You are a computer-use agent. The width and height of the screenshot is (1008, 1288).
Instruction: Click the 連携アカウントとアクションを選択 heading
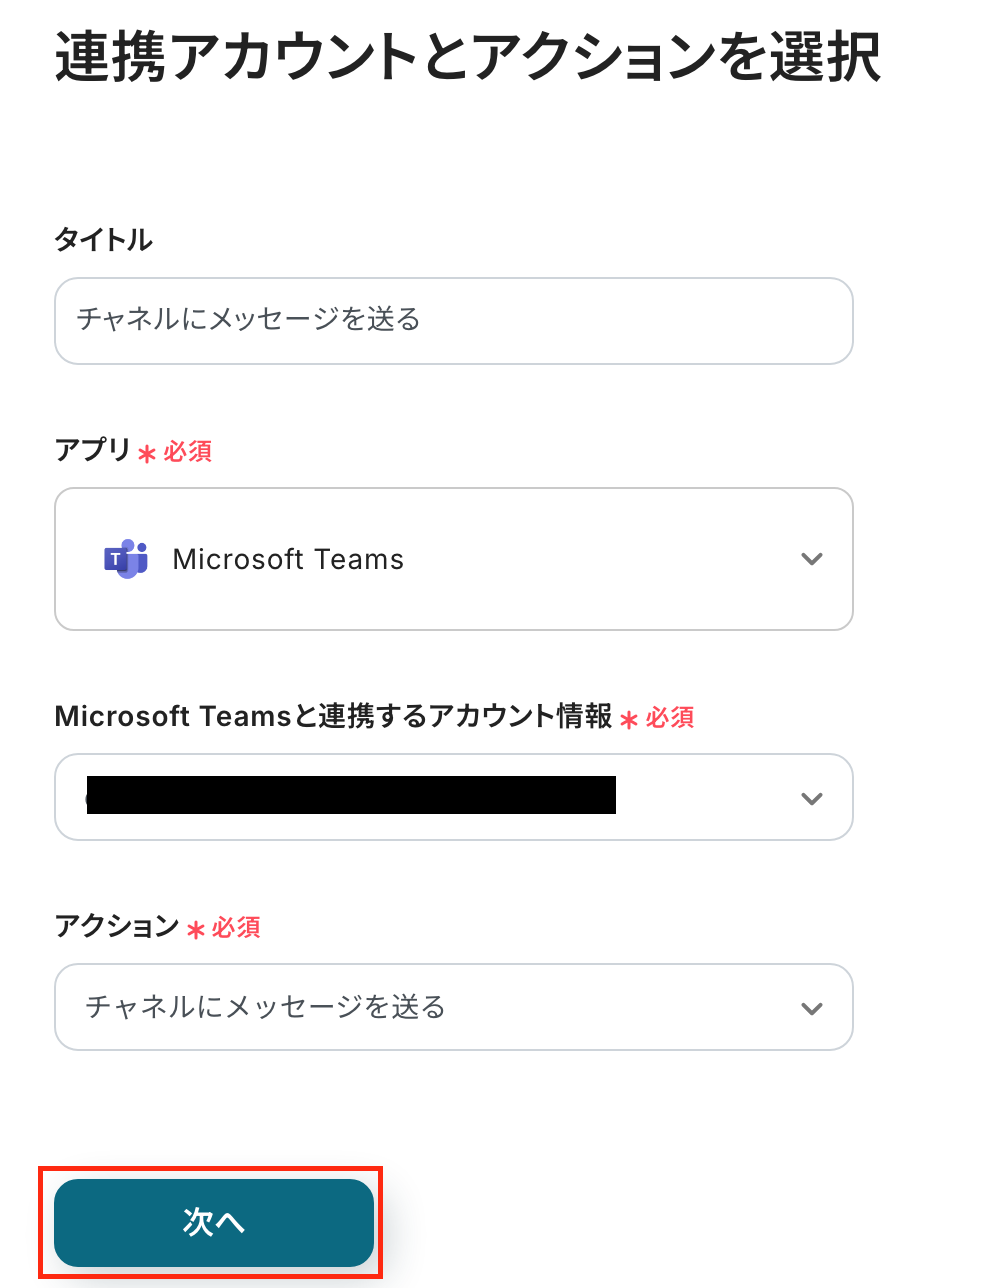pos(468,57)
